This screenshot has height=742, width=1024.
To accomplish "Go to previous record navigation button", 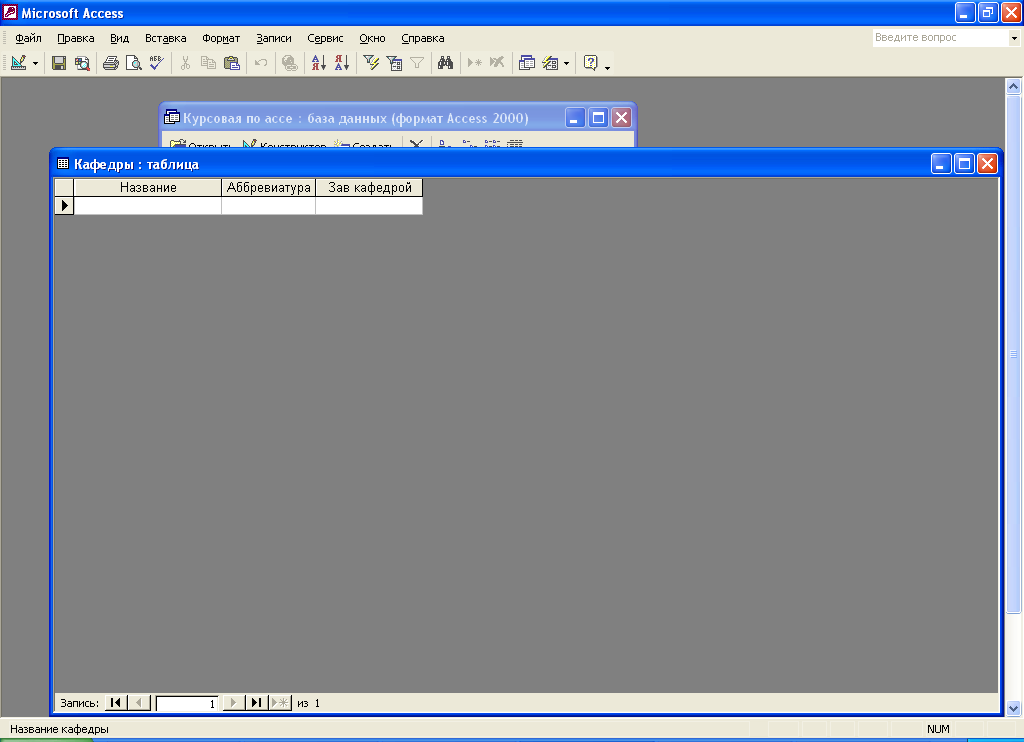I will (138, 703).
